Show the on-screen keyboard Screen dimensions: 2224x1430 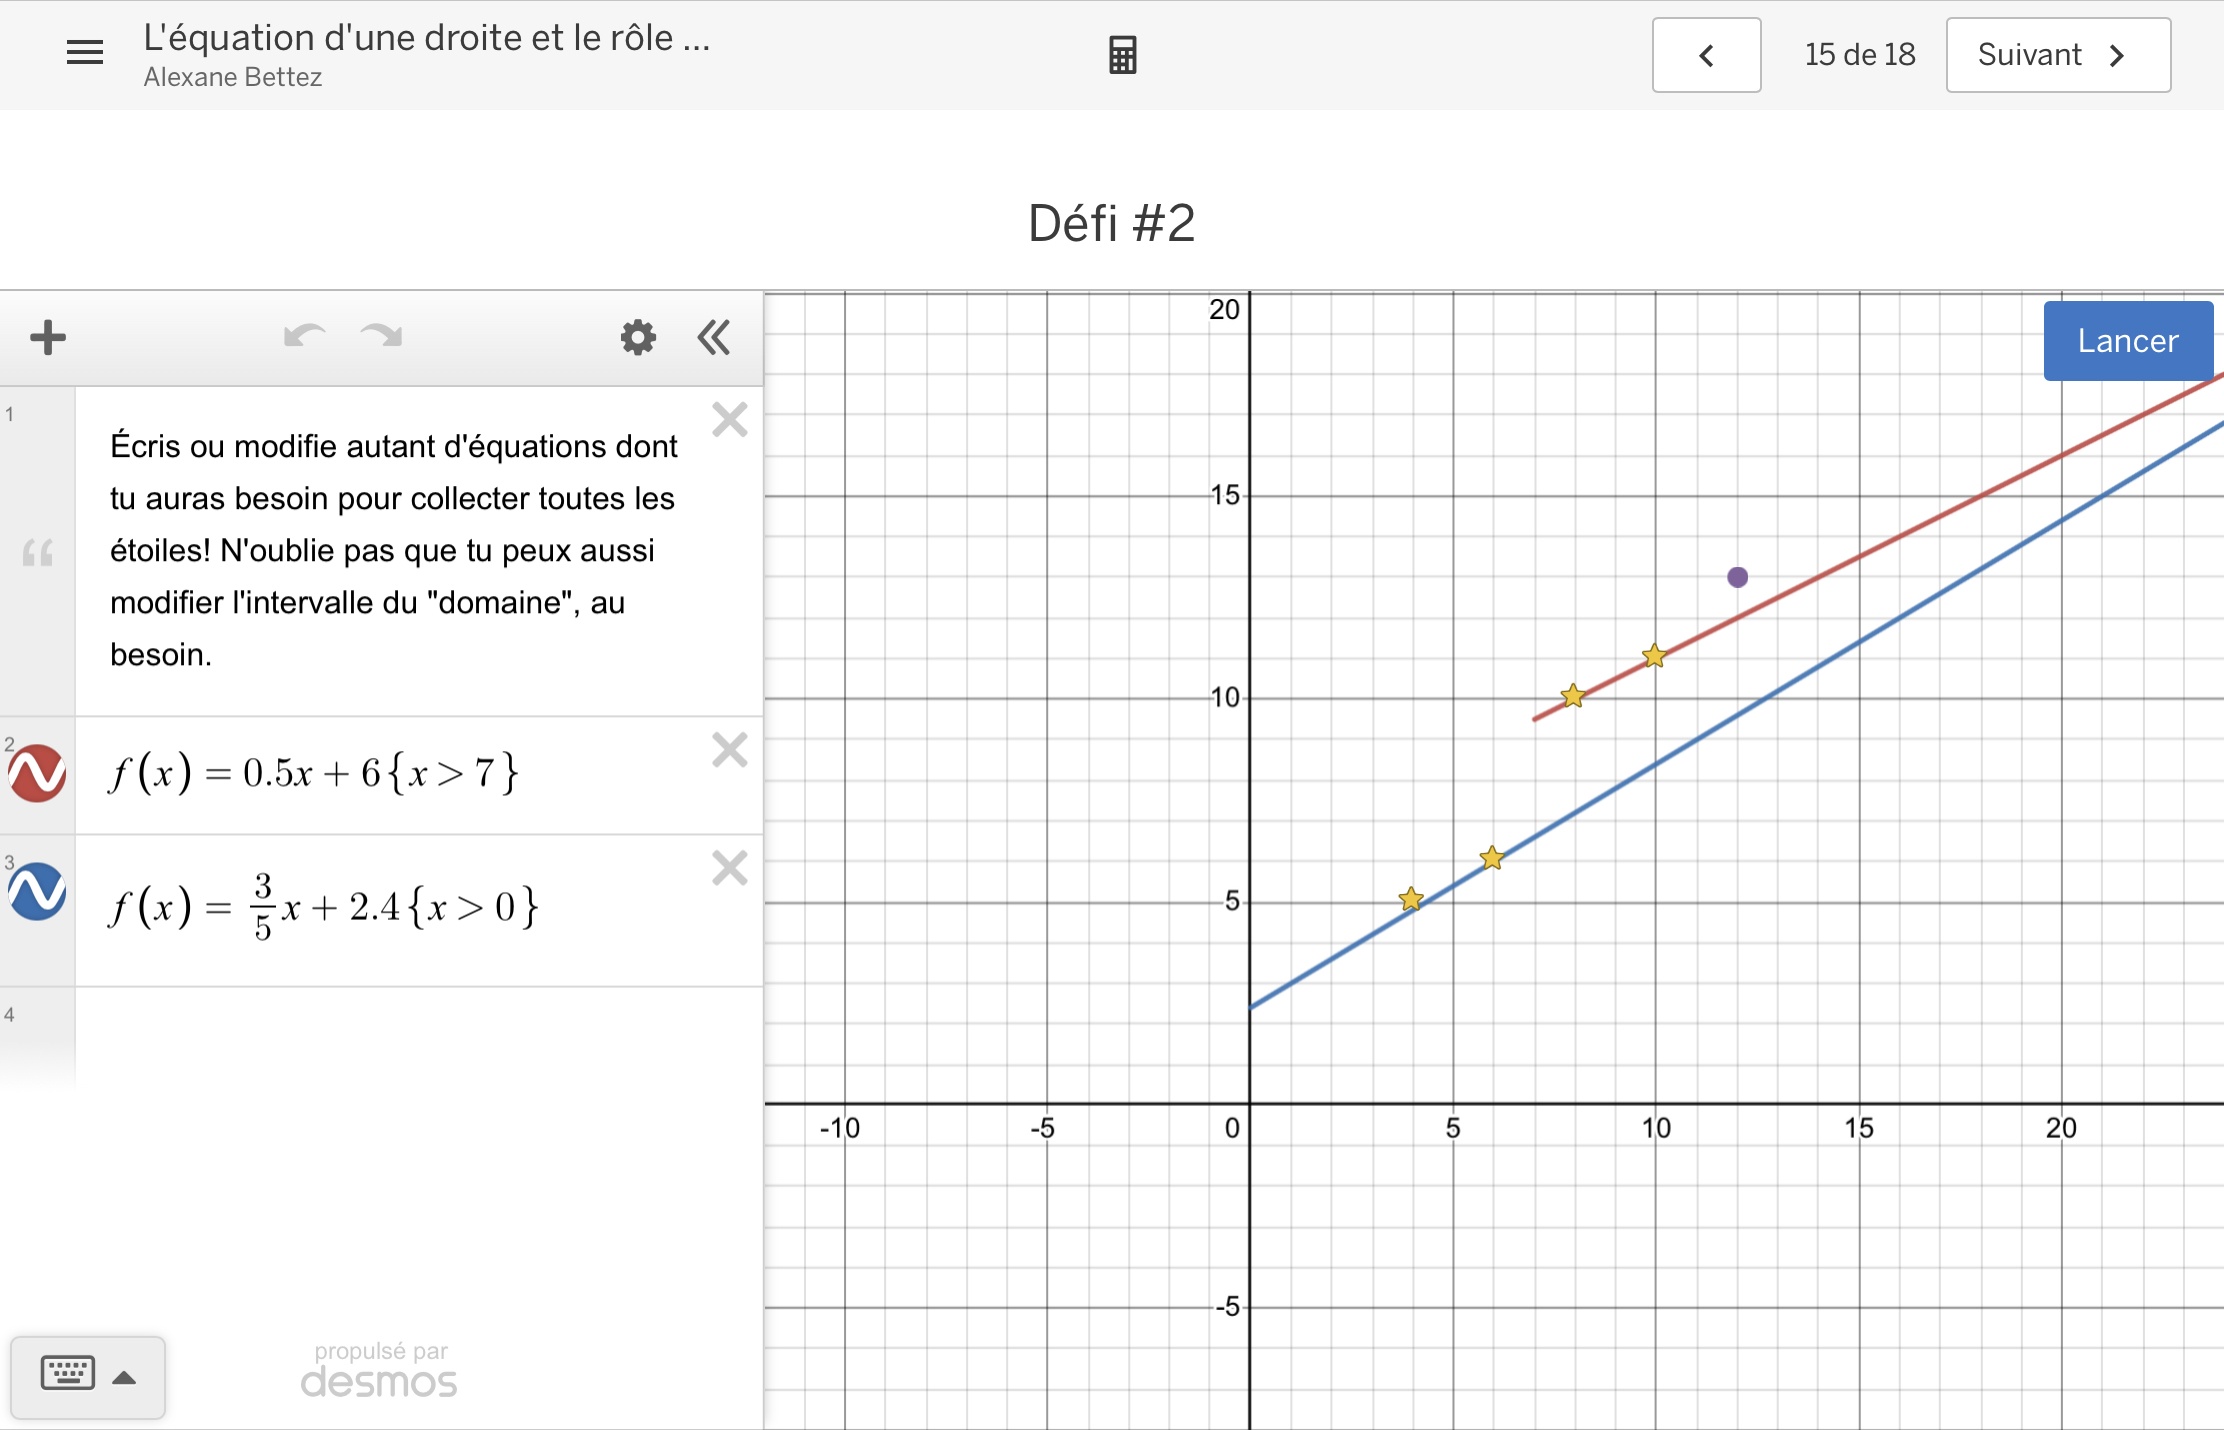68,1374
